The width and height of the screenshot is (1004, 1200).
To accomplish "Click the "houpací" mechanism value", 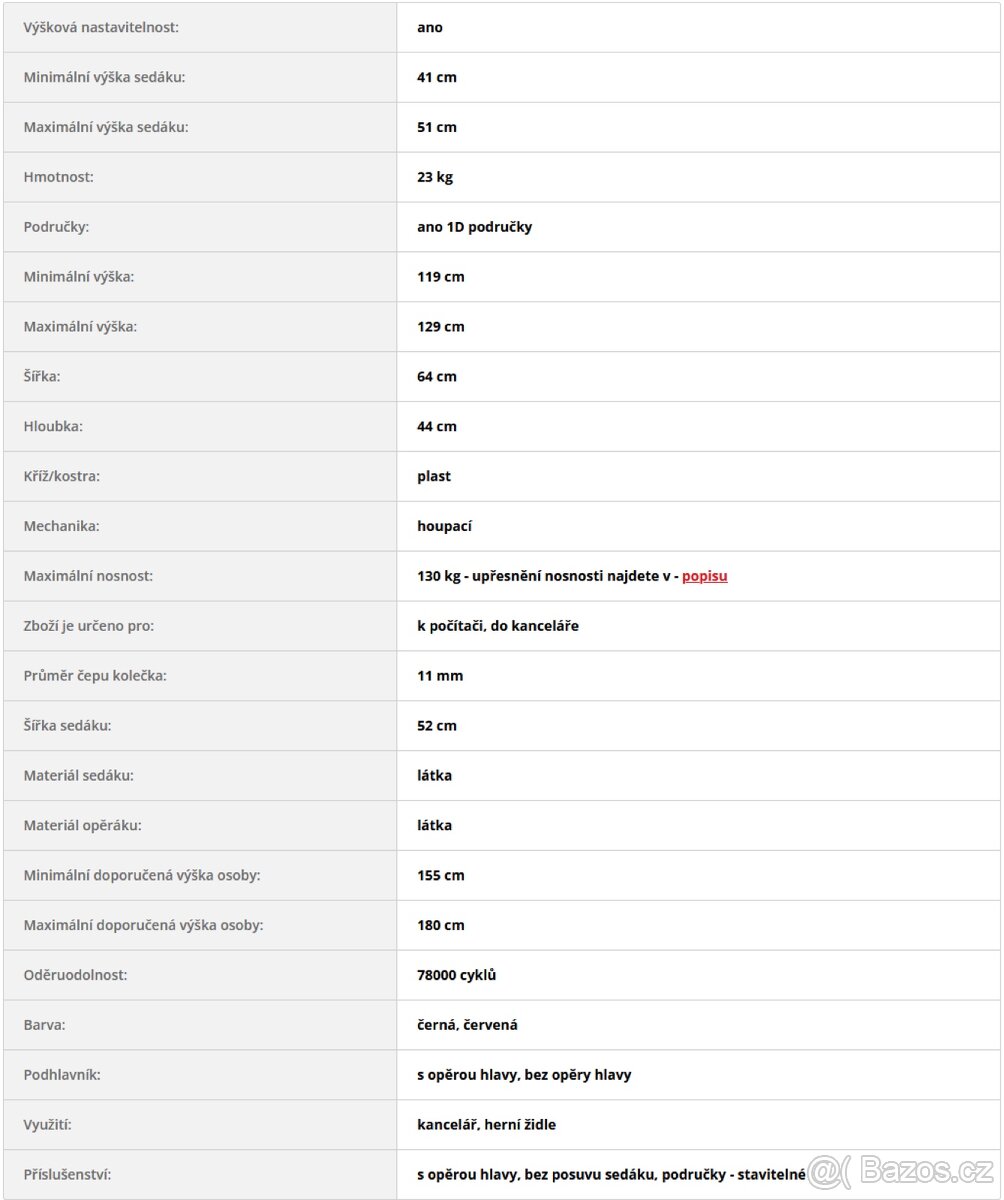I will 444,526.
